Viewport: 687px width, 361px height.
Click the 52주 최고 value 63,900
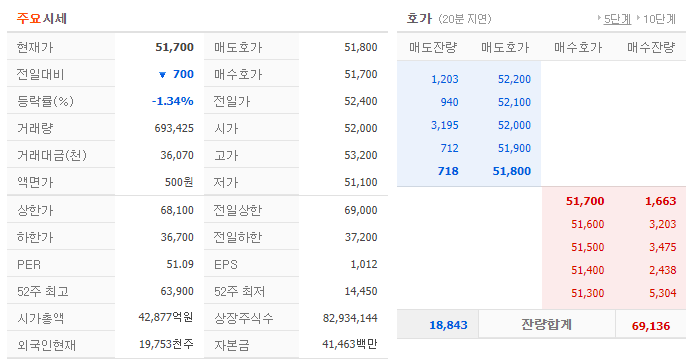tap(177, 291)
